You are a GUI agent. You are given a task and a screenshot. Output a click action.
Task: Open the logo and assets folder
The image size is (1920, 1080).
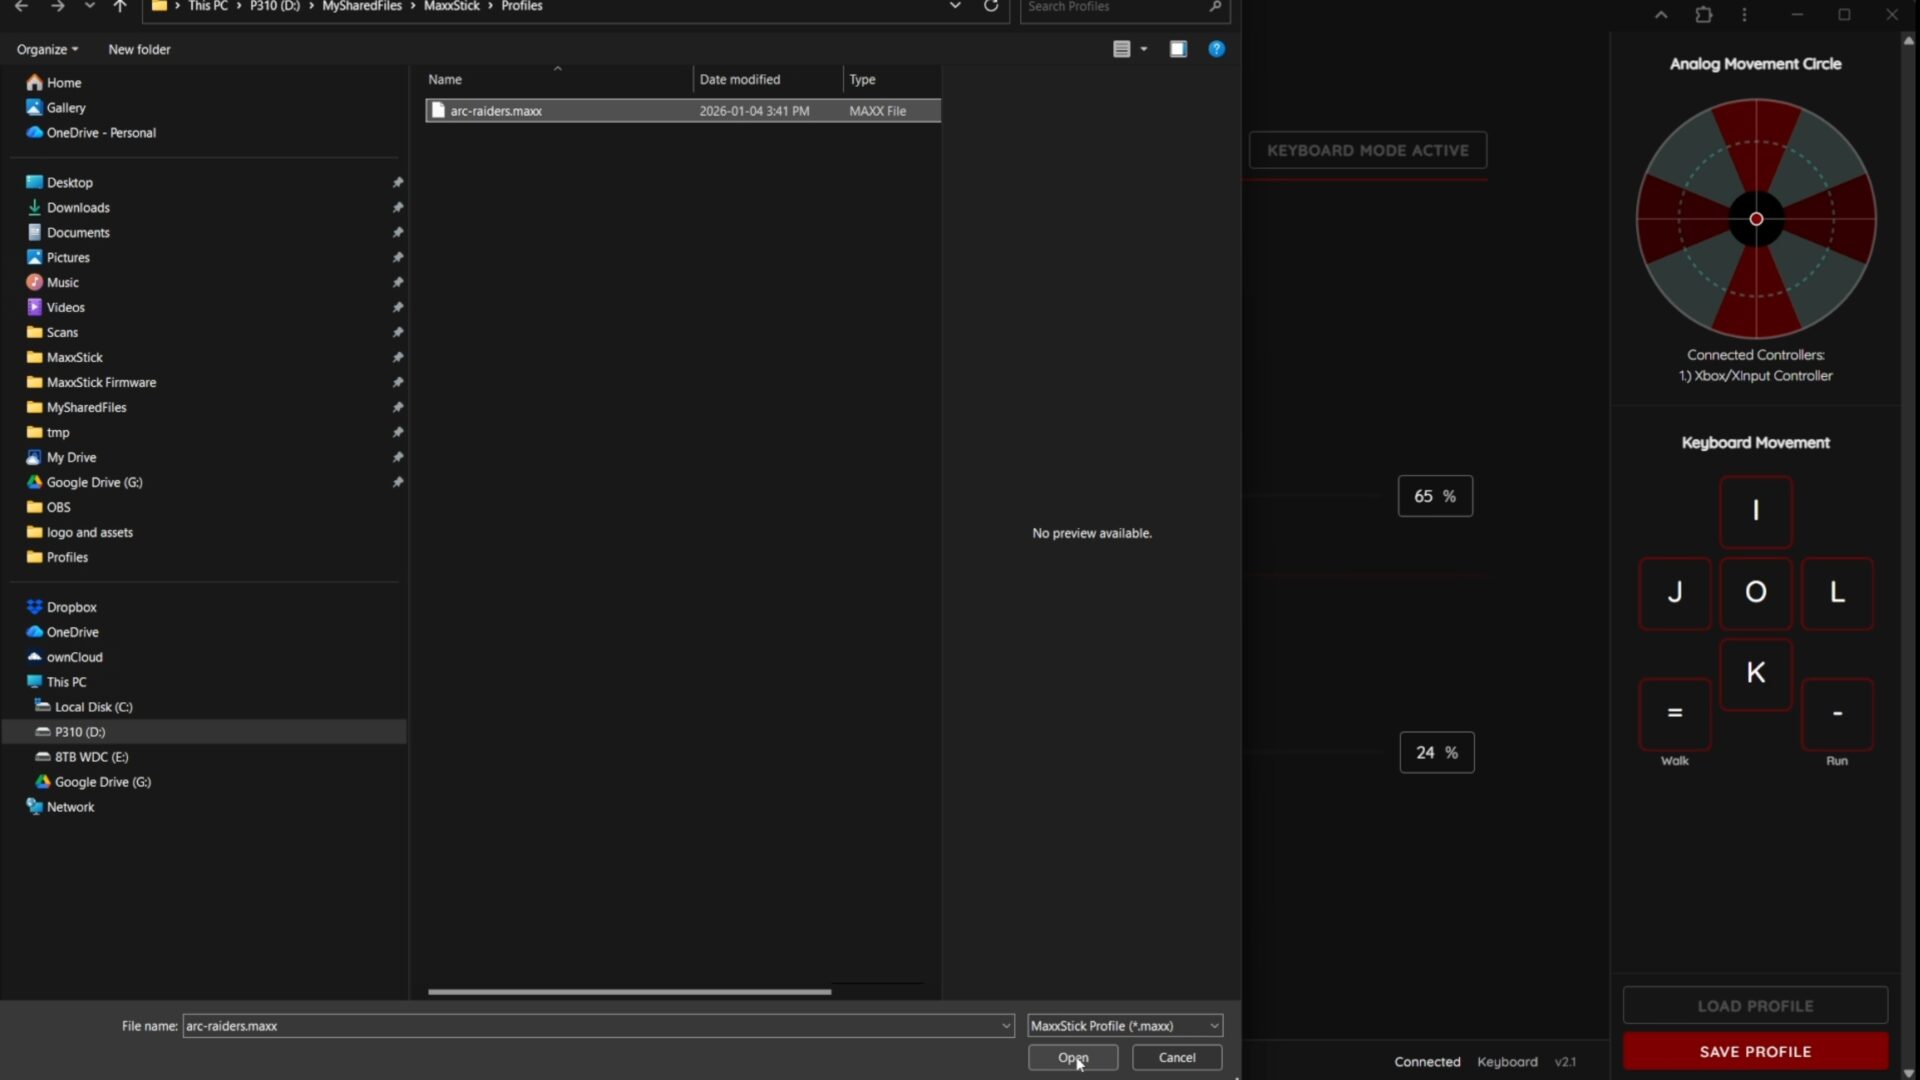[79, 533]
